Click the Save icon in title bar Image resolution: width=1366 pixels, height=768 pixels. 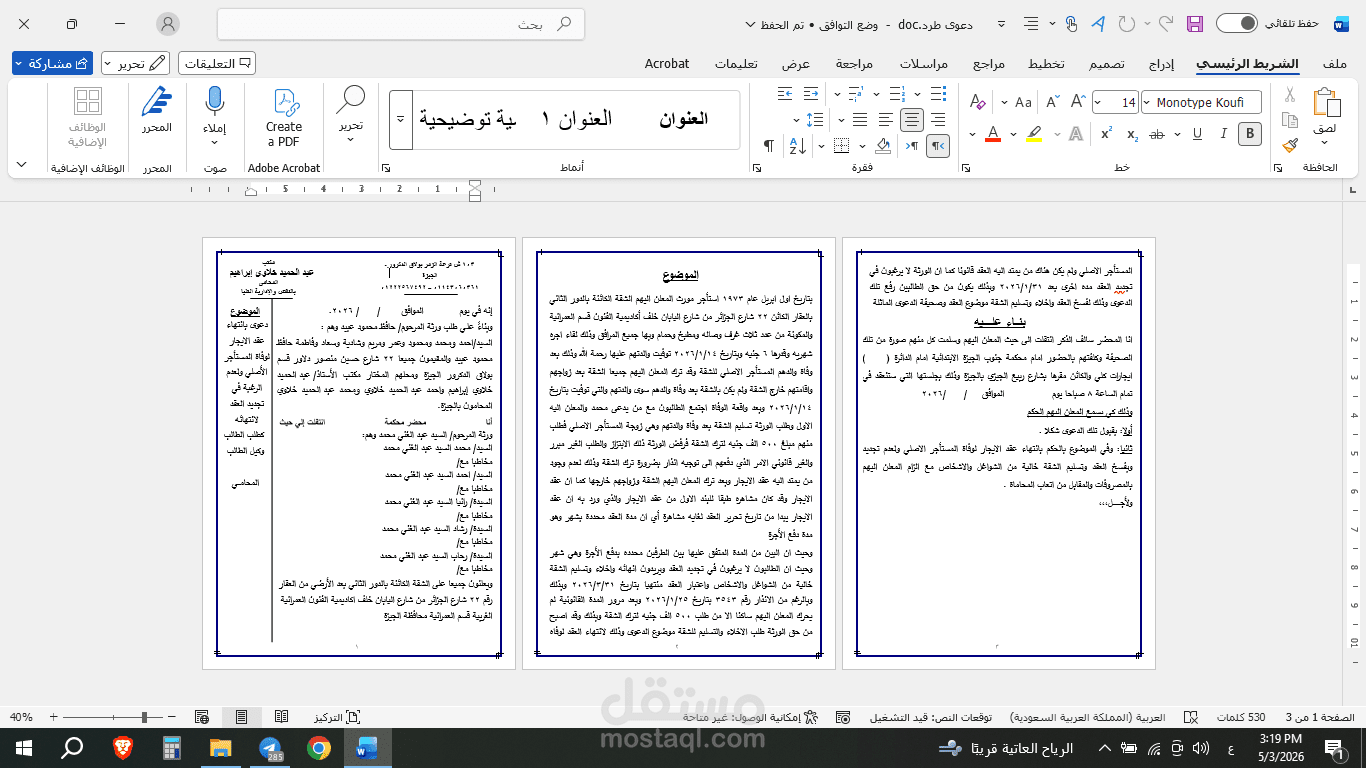(x=1194, y=23)
